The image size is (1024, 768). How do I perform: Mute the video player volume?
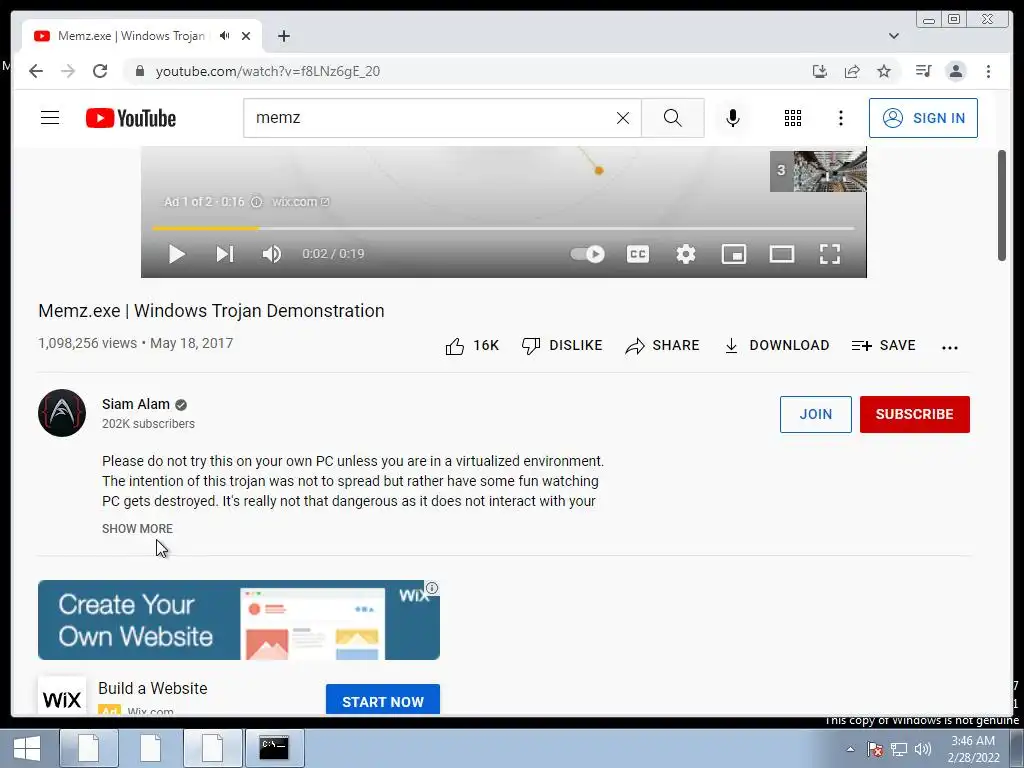272,254
